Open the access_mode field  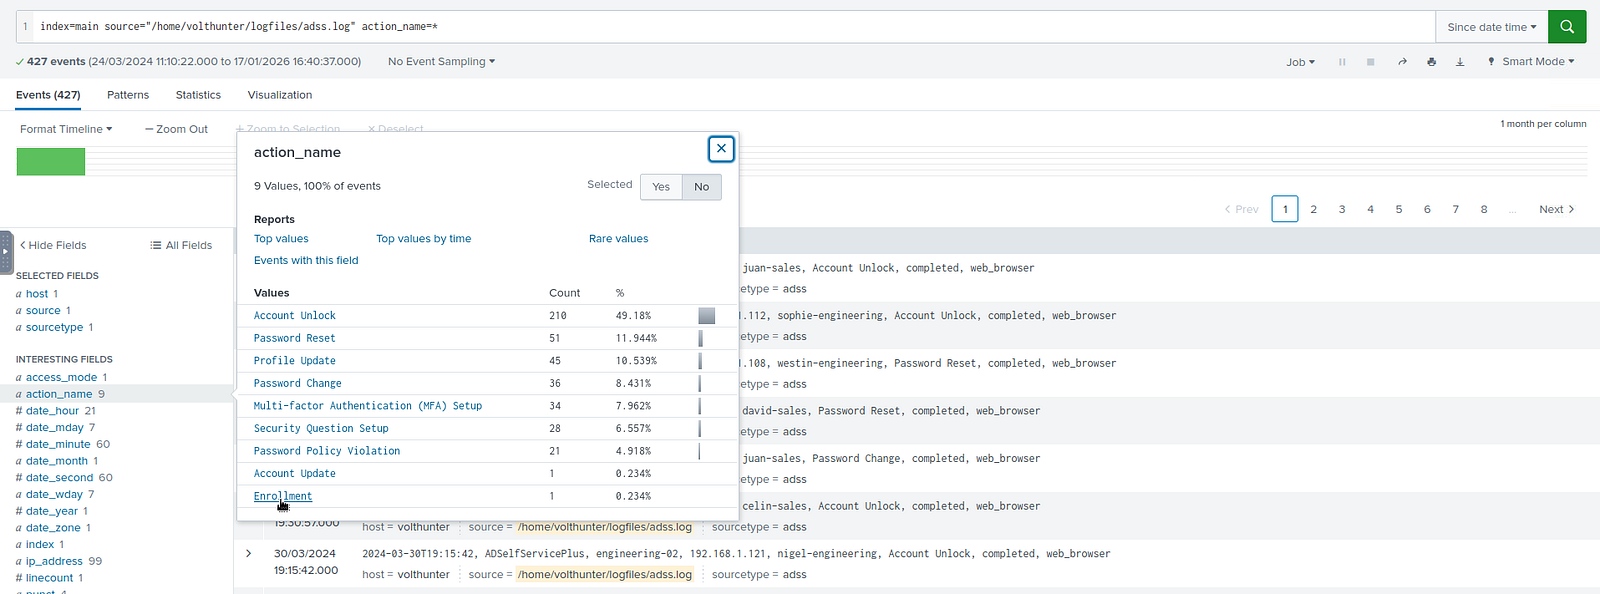coord(62,378)
